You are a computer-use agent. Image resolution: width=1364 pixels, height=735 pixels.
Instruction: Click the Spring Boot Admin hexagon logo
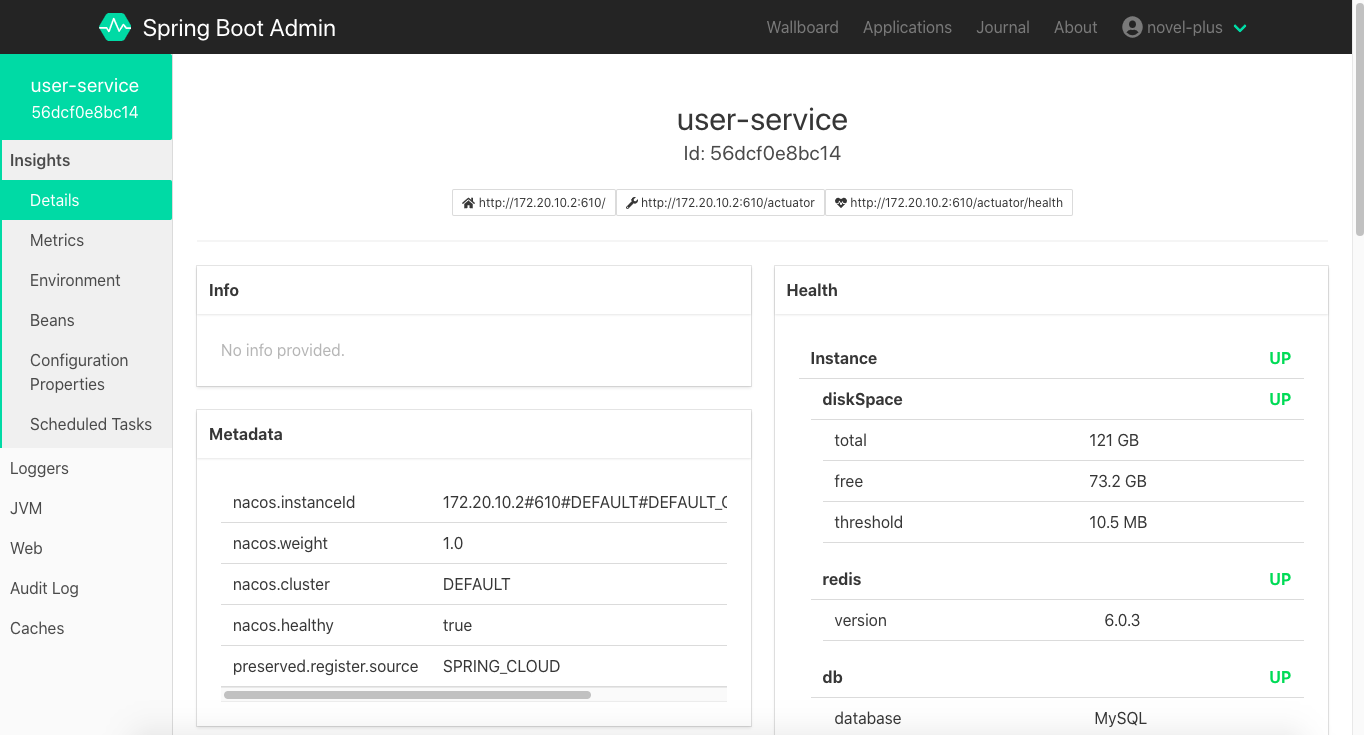(x=115, y=27)
